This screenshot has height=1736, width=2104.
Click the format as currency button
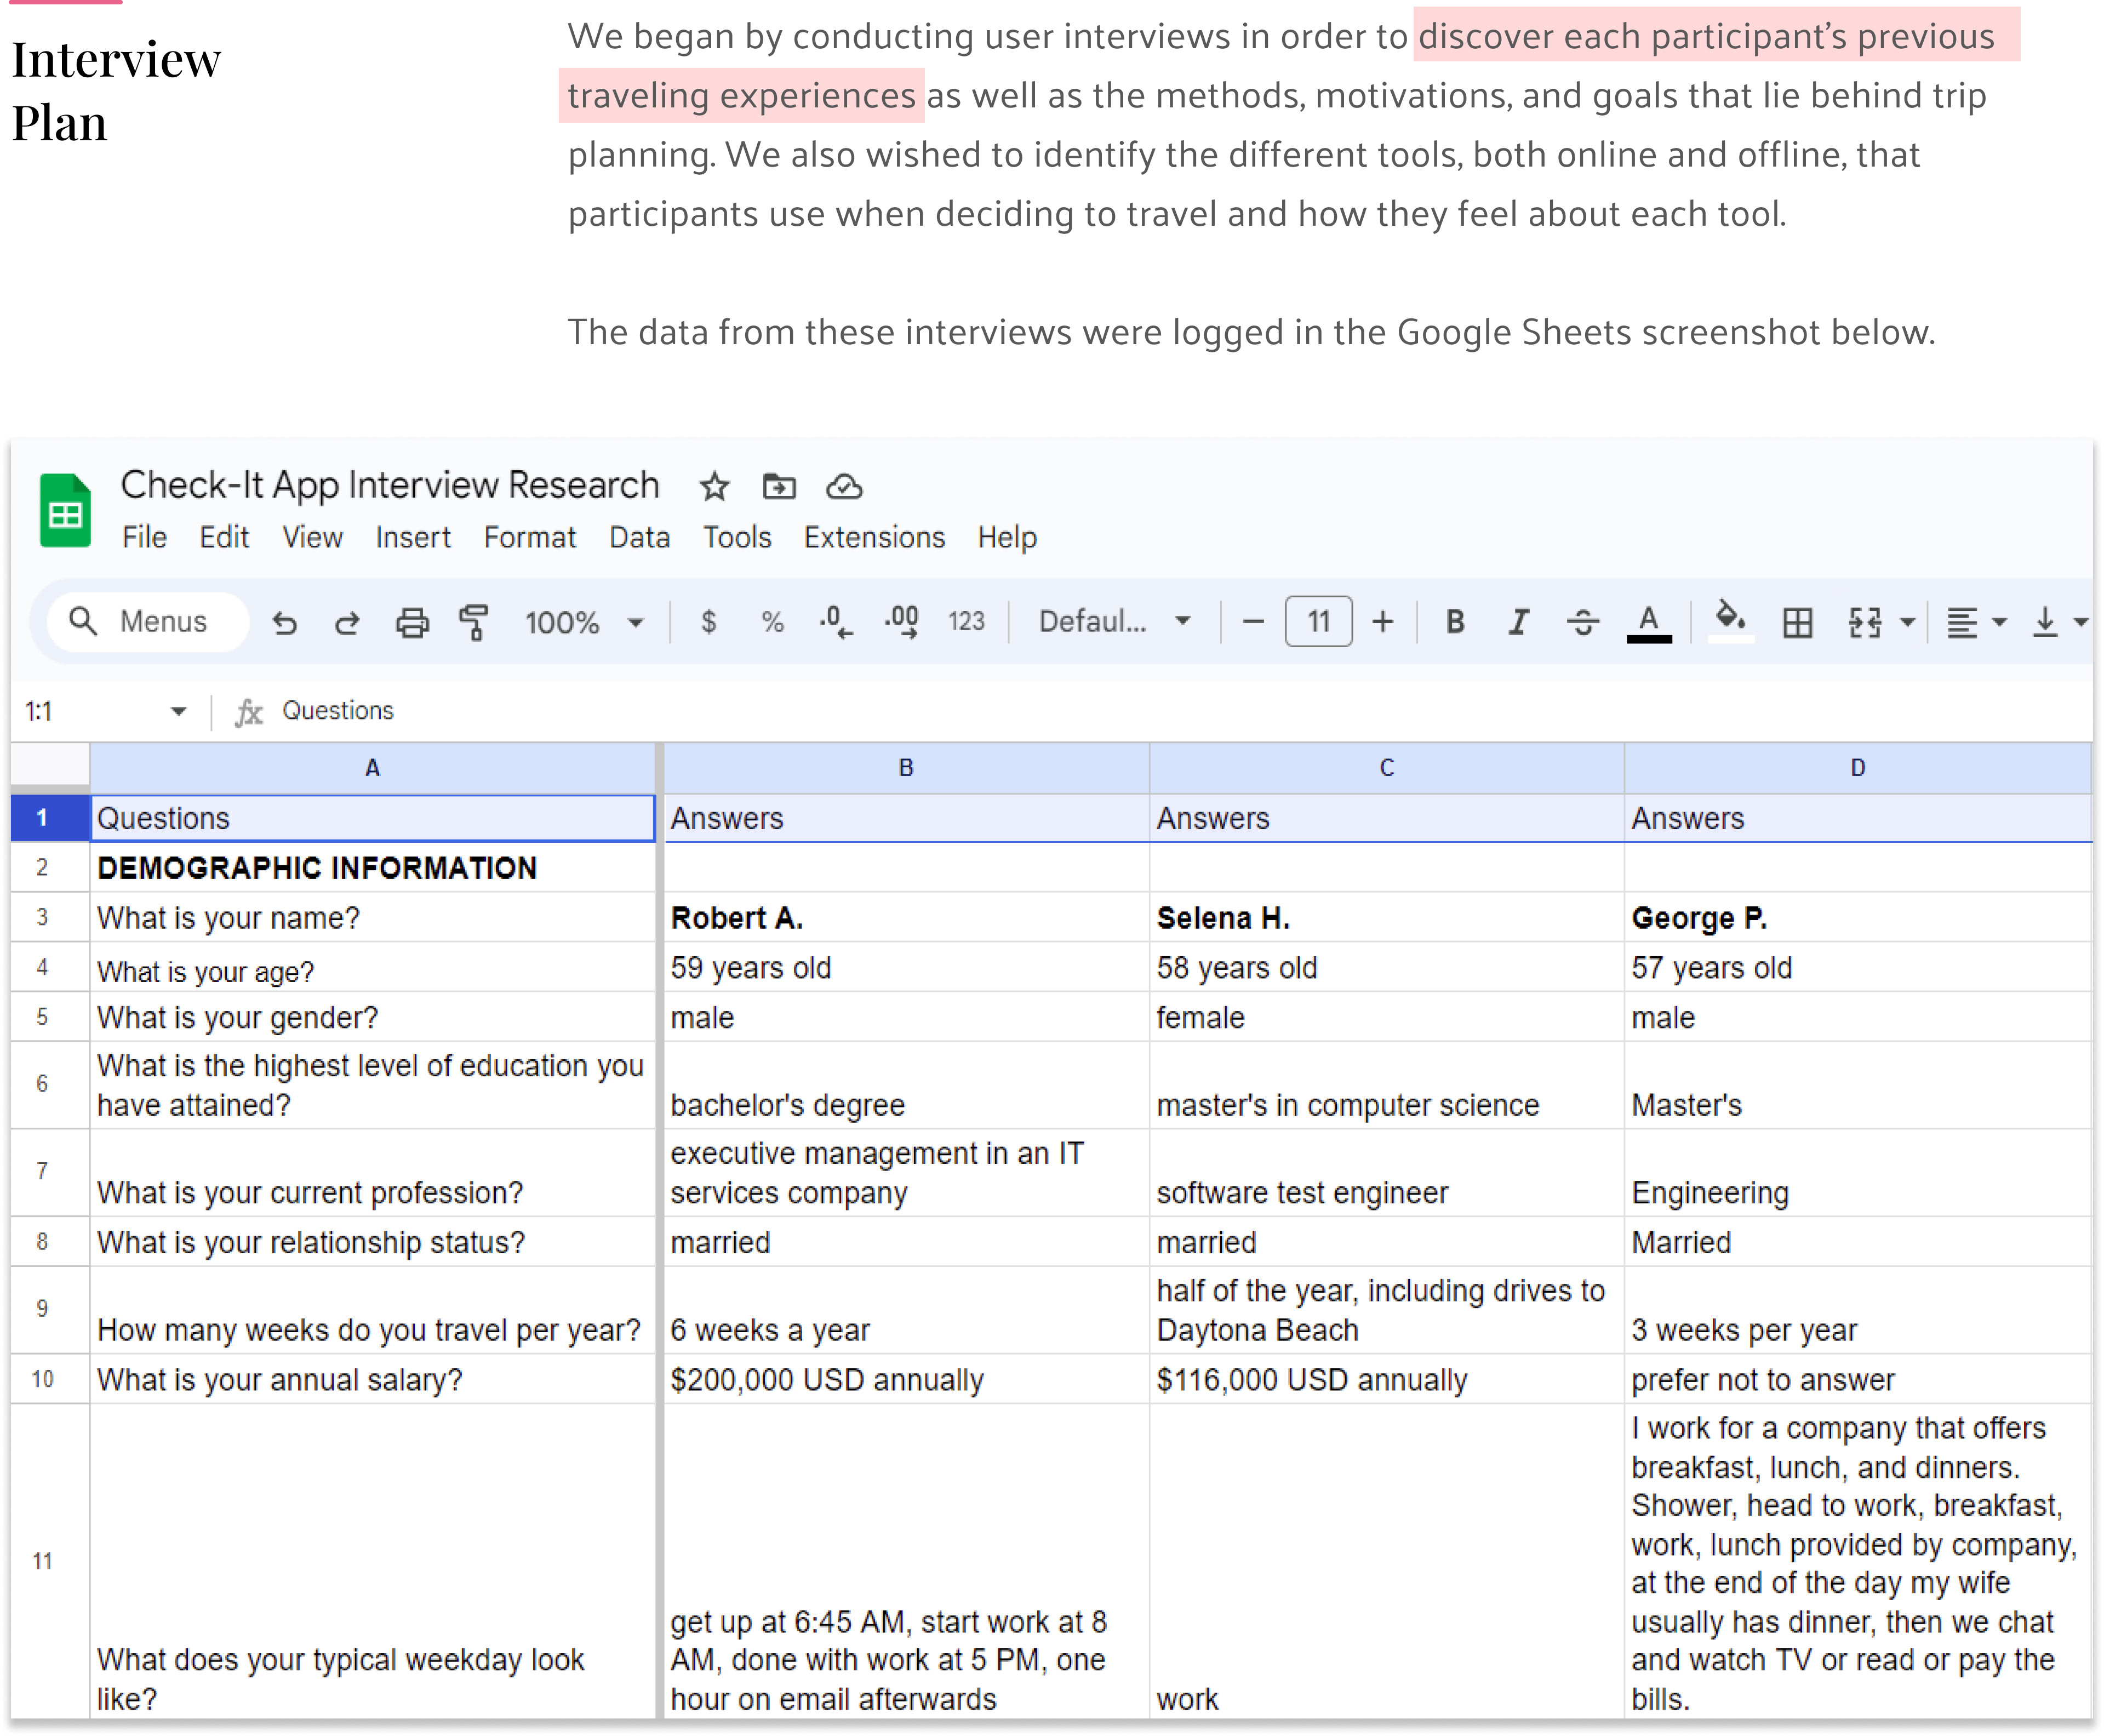click(708, 622)
